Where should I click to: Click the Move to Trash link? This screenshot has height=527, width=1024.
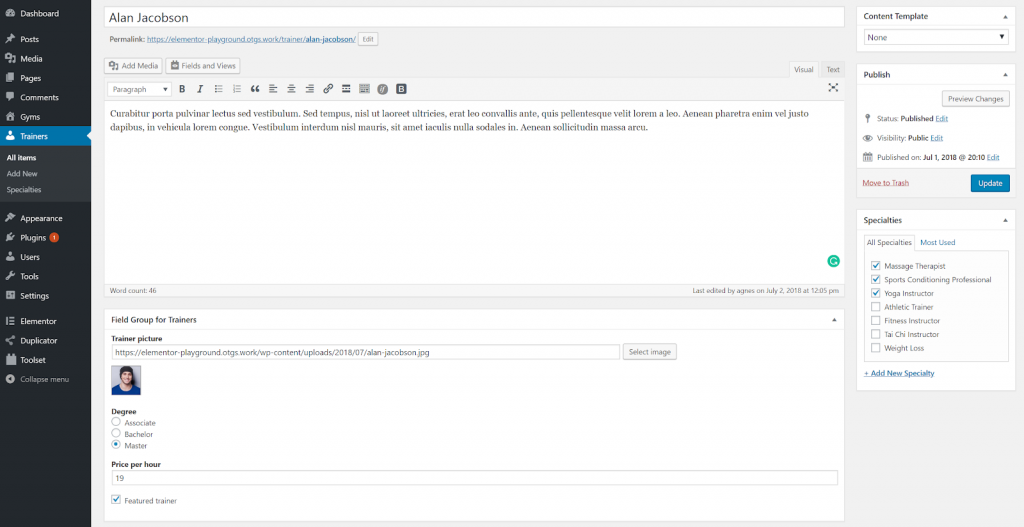pos(885,183)
